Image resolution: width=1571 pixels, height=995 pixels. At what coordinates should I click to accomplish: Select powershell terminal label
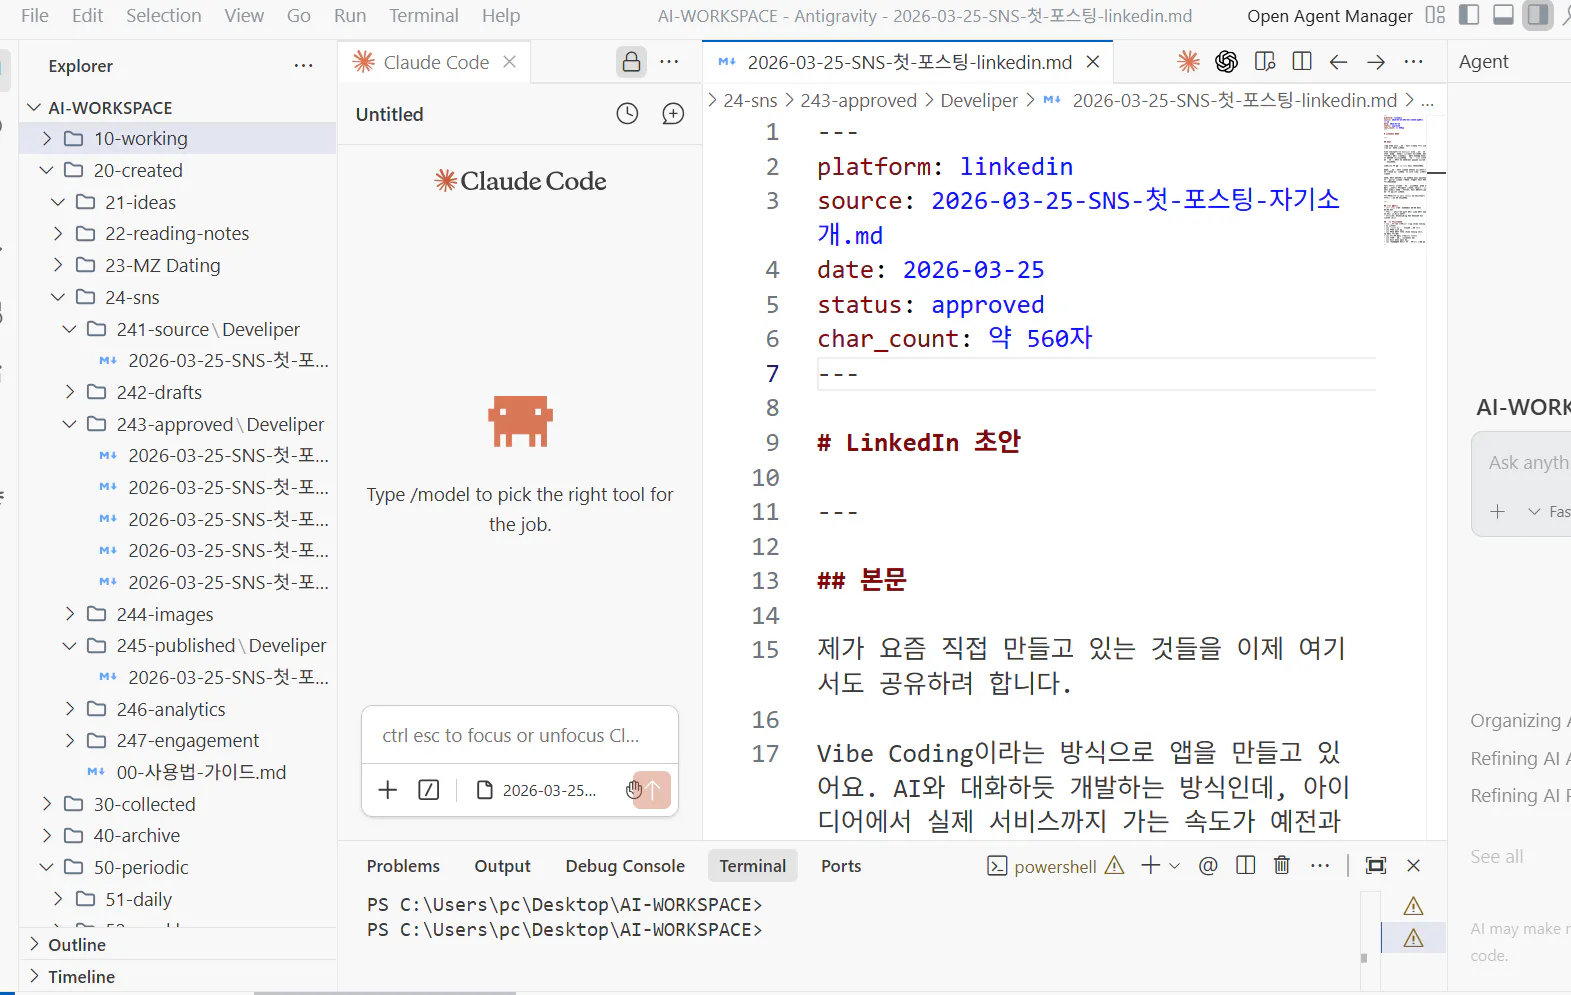(x=1055, y=866)
